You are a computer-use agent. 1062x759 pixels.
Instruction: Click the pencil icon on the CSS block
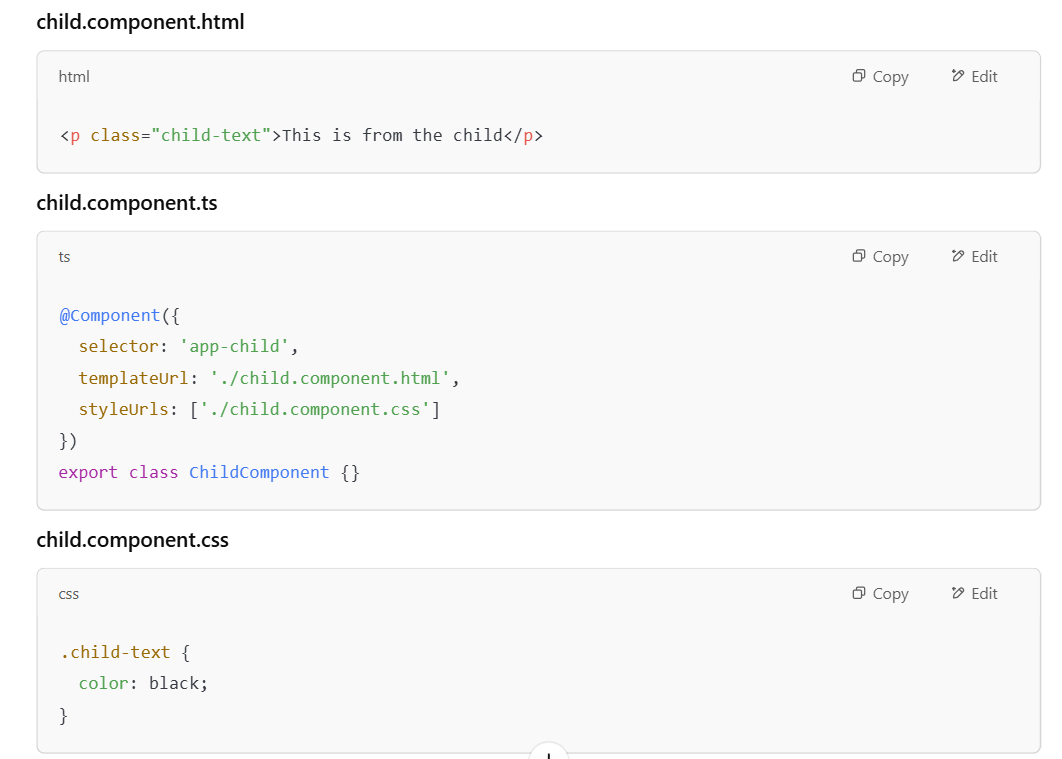pyautogui.click(x=958, y=593)
